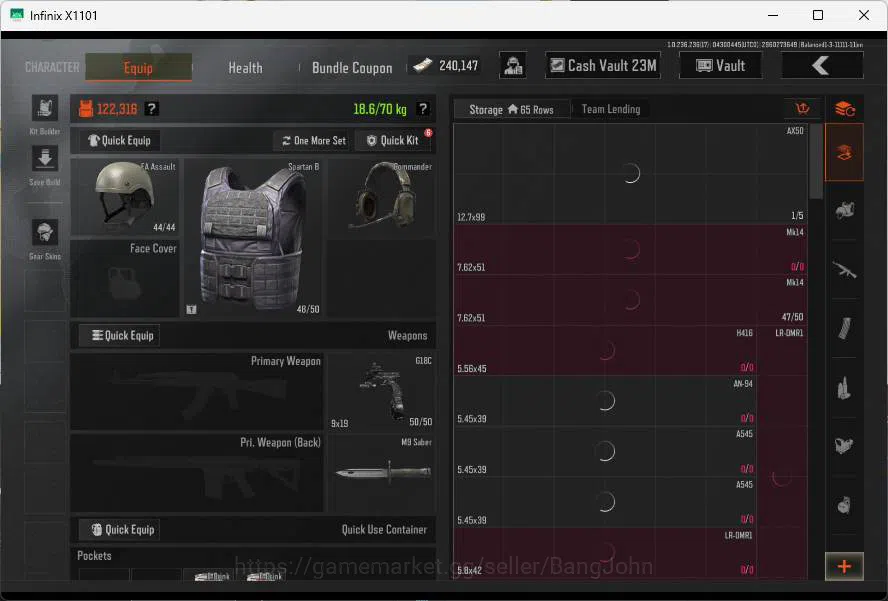888x601 pixels.
Task: Open the Gear Skins icon
Action: click(45, 232)
